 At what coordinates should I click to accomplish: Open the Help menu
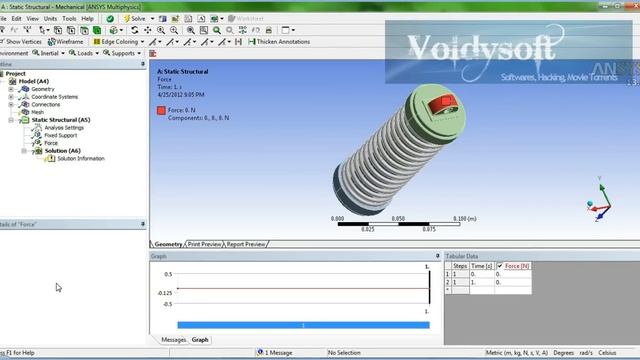click(x=87, y=19)
